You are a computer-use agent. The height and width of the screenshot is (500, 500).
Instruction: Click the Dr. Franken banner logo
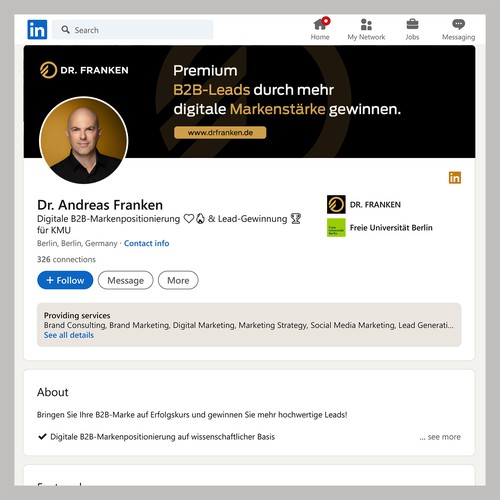[x=84, y=70]
